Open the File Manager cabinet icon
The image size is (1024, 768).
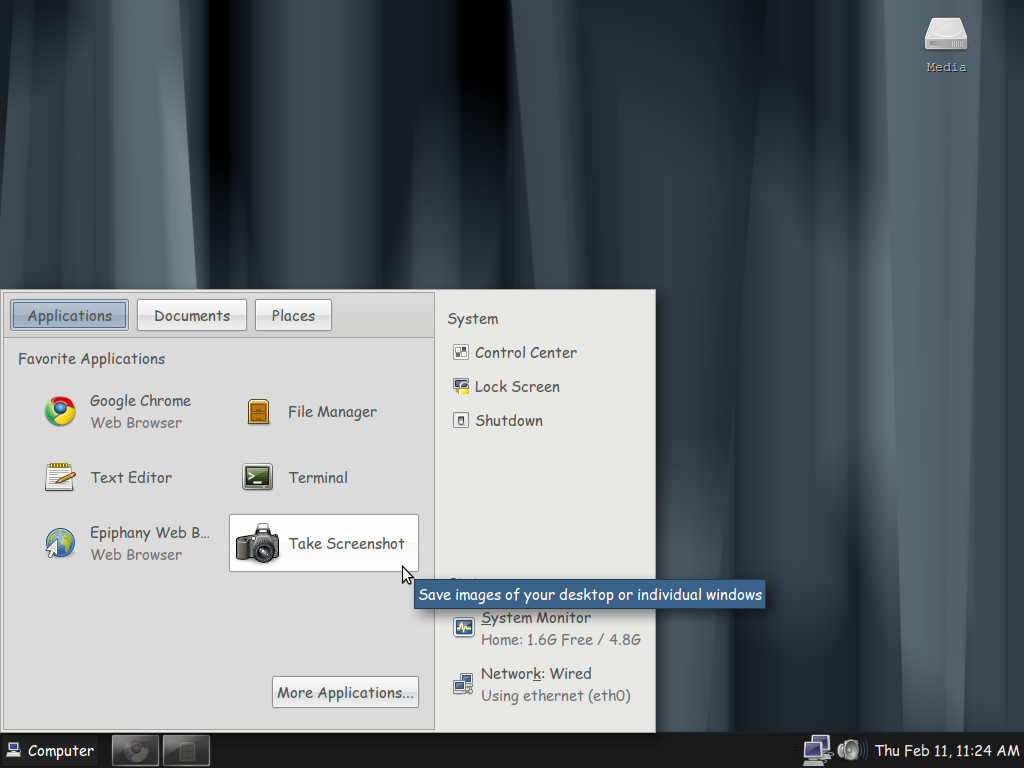(x=259, y=411)
